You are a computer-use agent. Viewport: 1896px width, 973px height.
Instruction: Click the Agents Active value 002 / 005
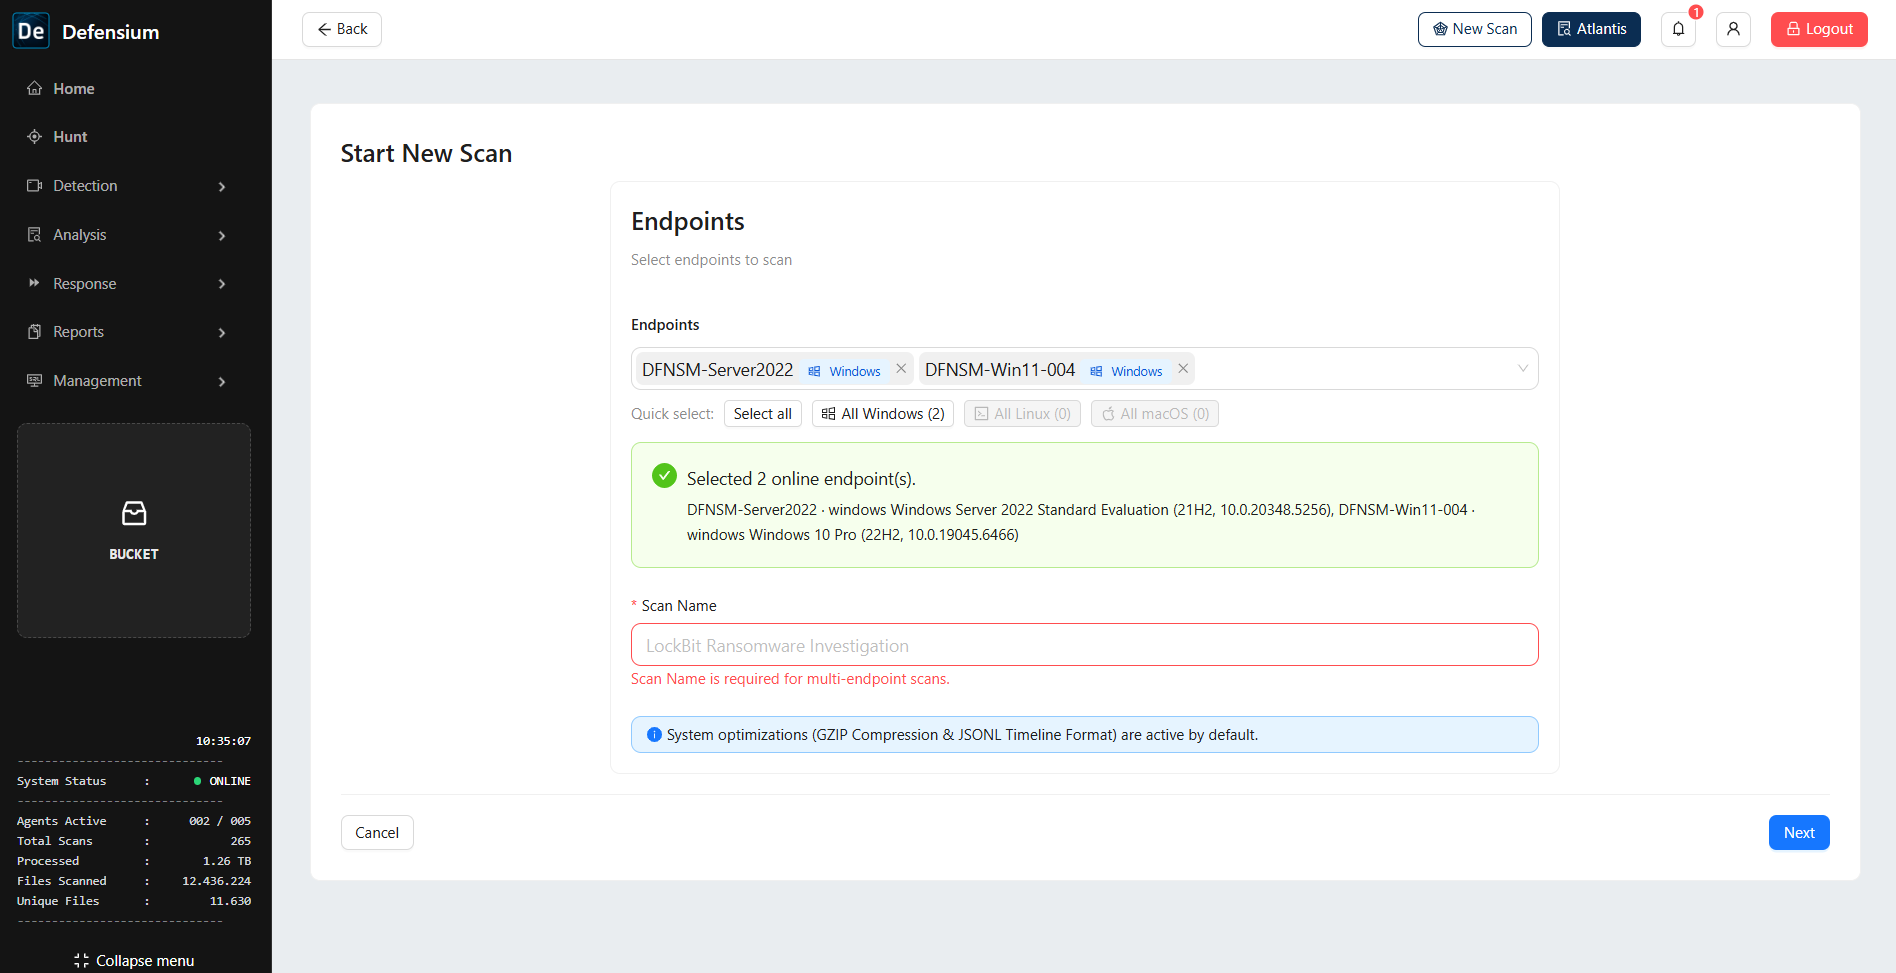[220, 821]
